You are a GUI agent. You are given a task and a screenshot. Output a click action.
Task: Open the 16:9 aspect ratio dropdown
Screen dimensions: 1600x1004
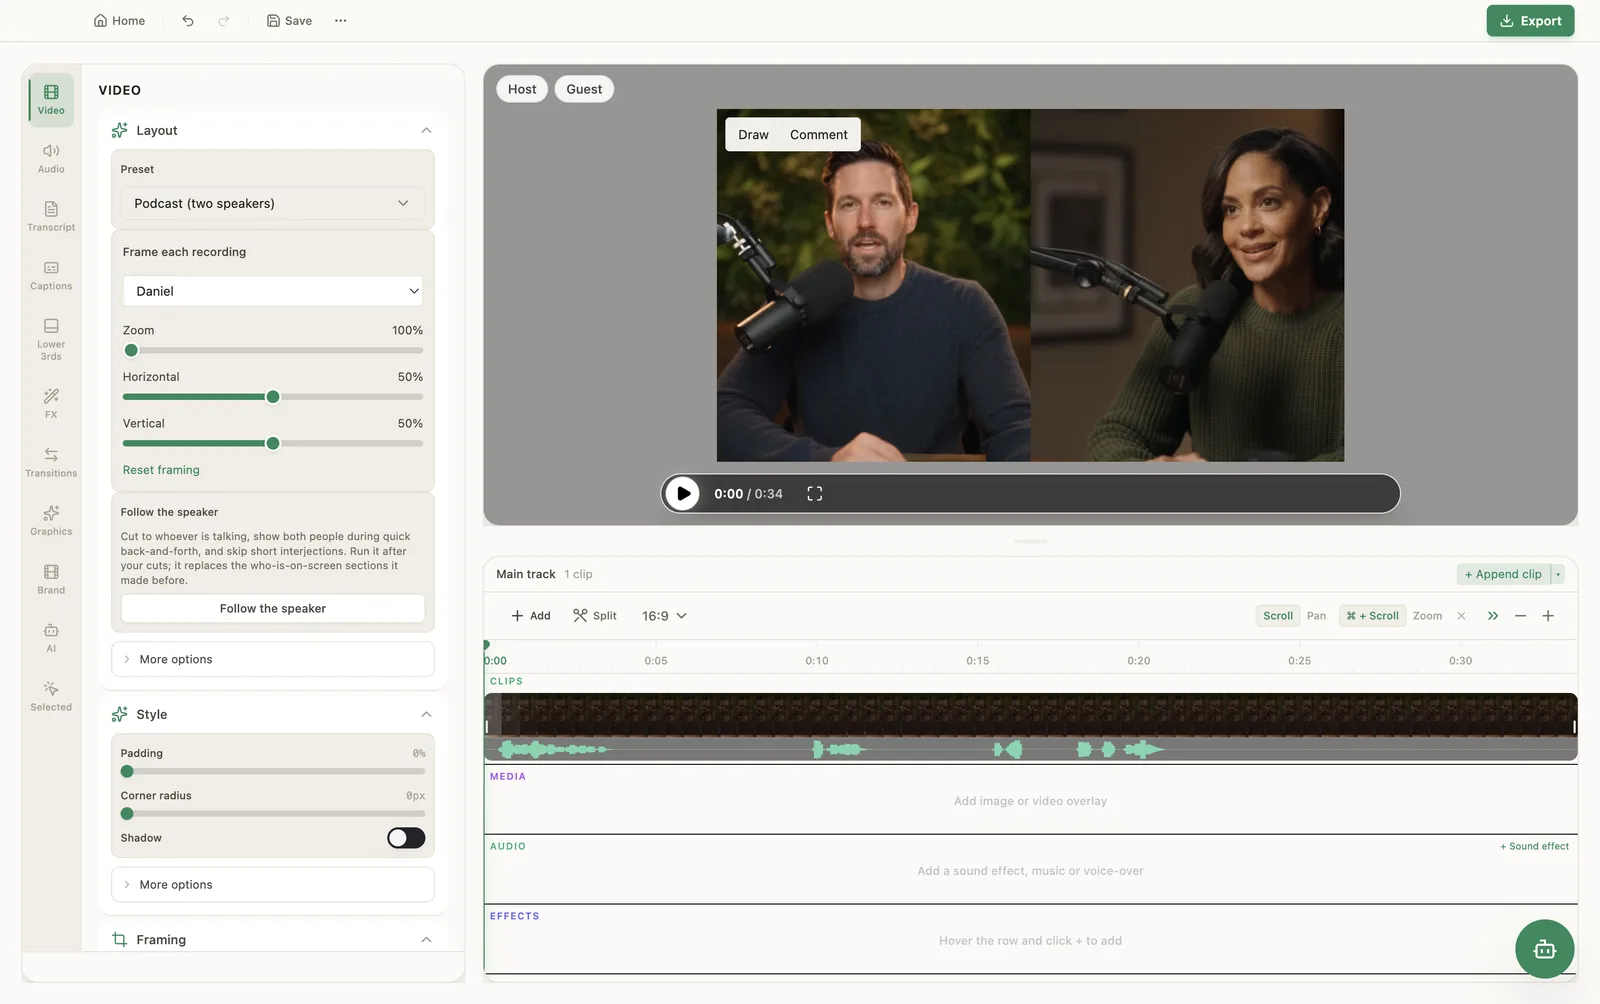tap(664, 616)
